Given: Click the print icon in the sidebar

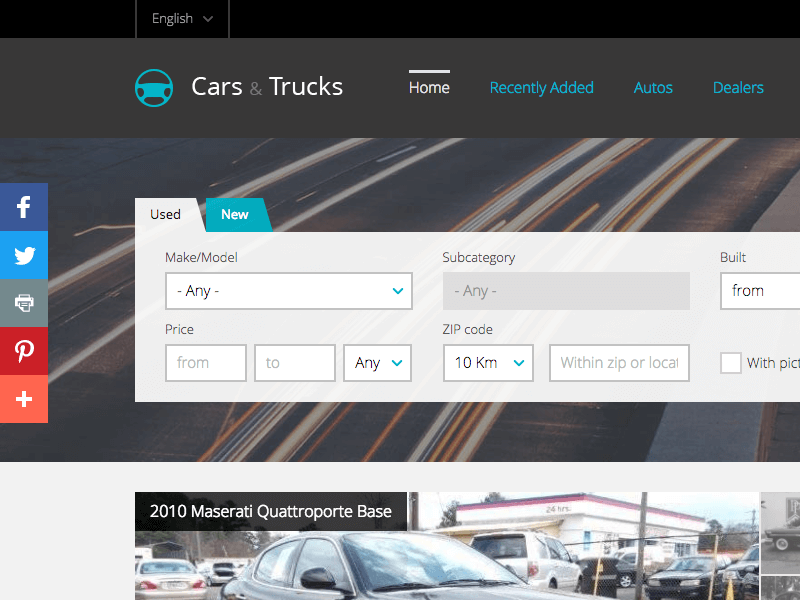Looking at the screenshot, I should pos(24,303).
